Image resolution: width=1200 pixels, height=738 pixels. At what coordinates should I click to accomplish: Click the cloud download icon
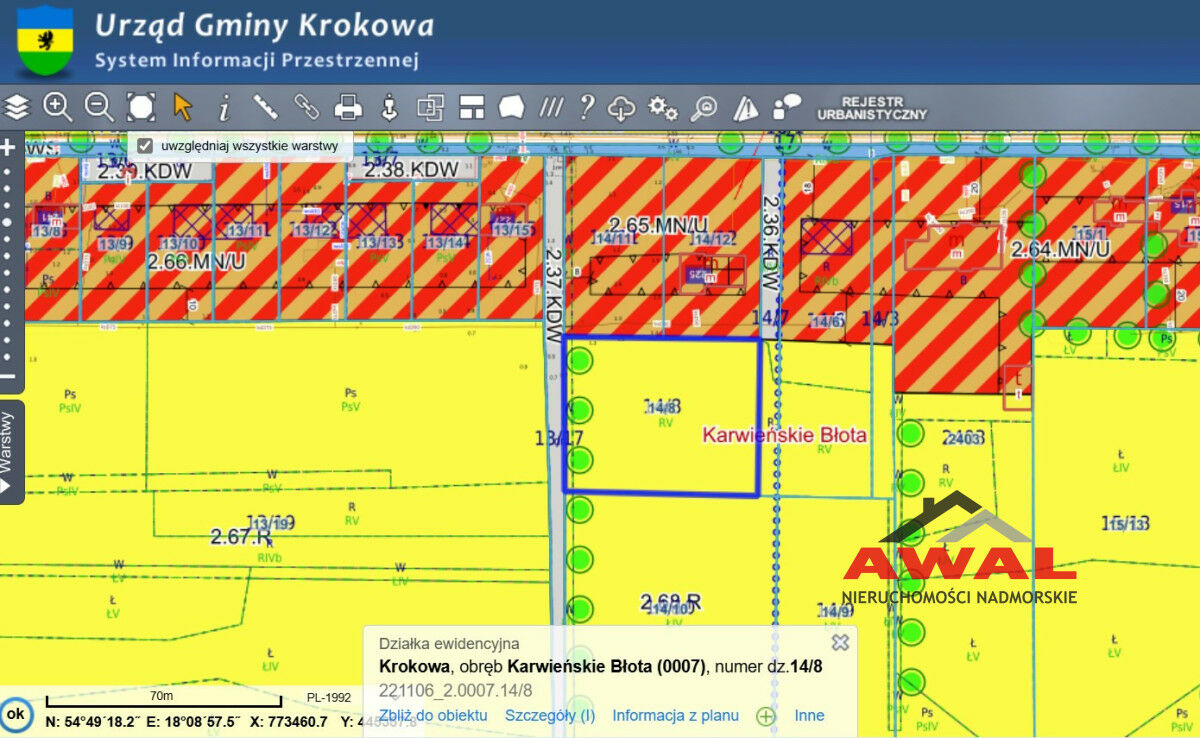pos(622,106)
